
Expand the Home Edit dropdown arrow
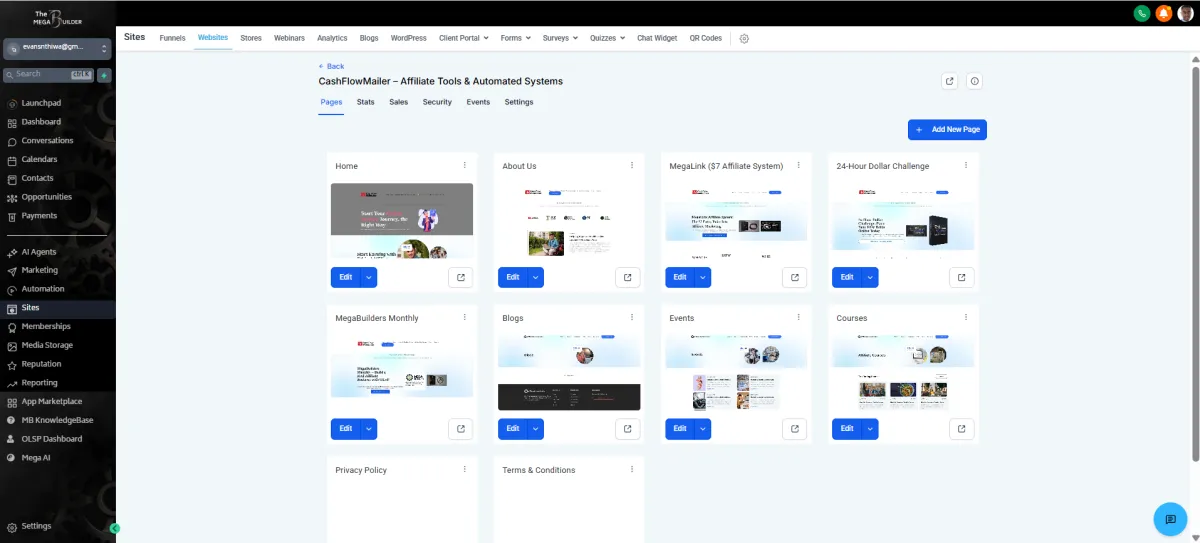369,277
